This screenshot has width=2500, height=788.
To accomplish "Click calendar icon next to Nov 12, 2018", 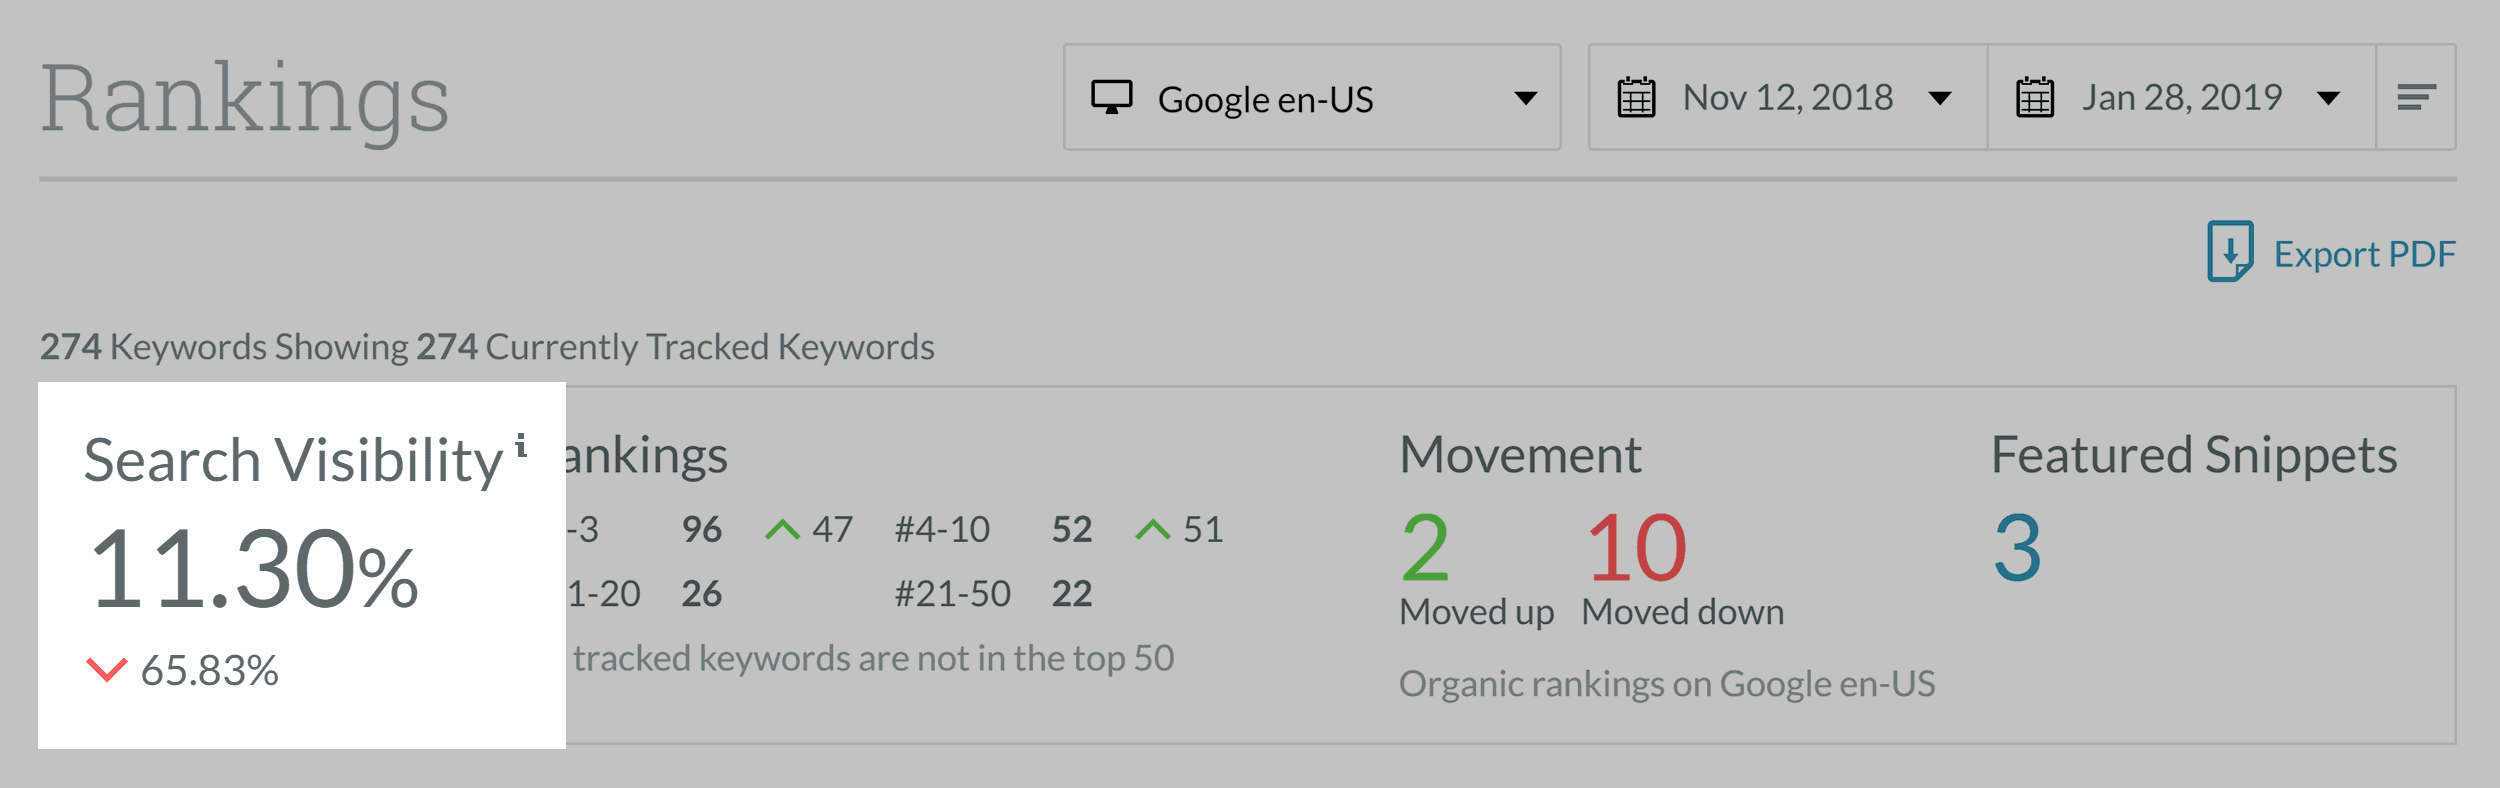I will 1636,97.
